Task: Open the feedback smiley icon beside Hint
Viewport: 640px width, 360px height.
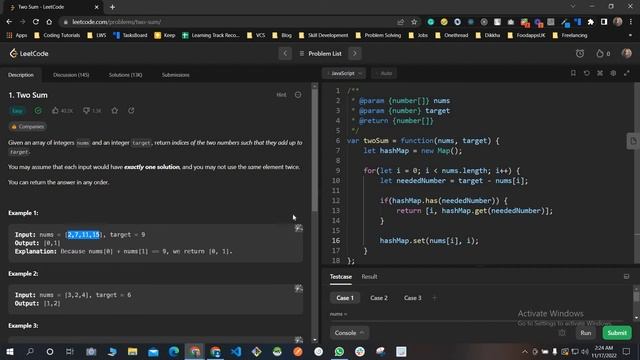Action: coord(298,95)
